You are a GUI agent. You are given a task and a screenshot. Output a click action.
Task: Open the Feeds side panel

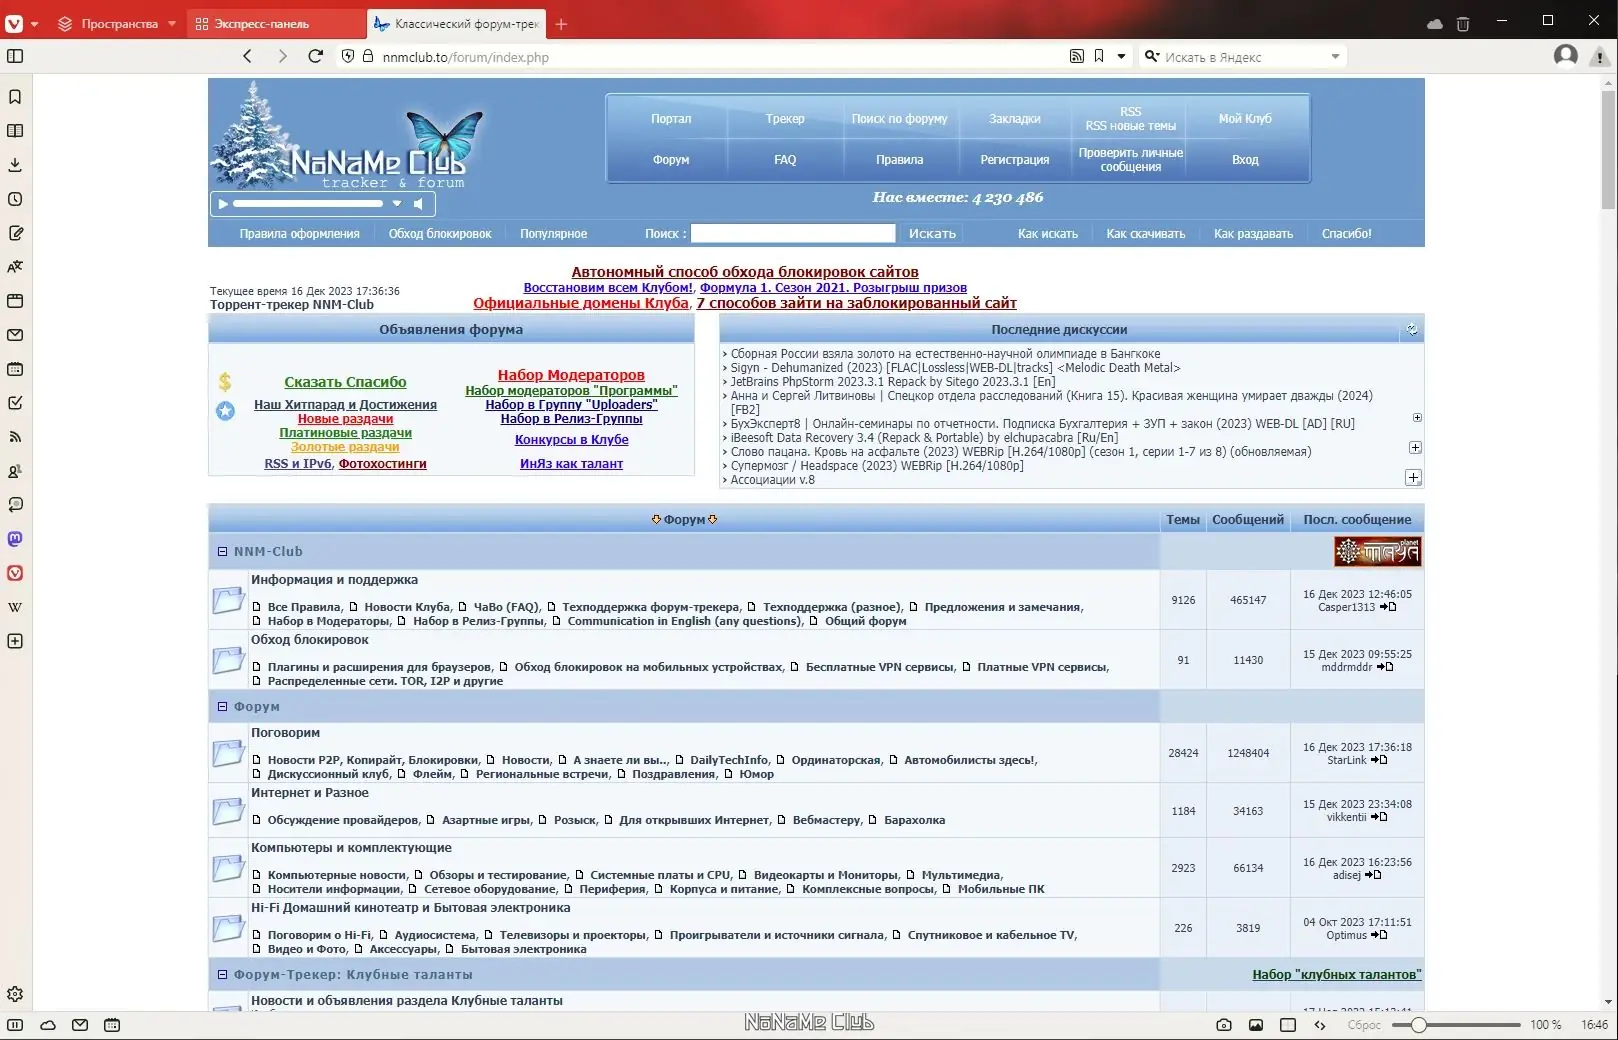tap(15, 437)
